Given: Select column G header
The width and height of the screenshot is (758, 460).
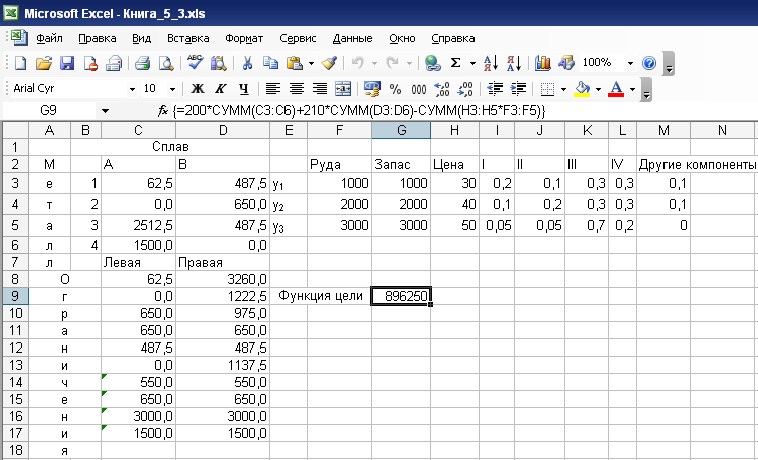Looking at the screenshot, I should 401,130.
